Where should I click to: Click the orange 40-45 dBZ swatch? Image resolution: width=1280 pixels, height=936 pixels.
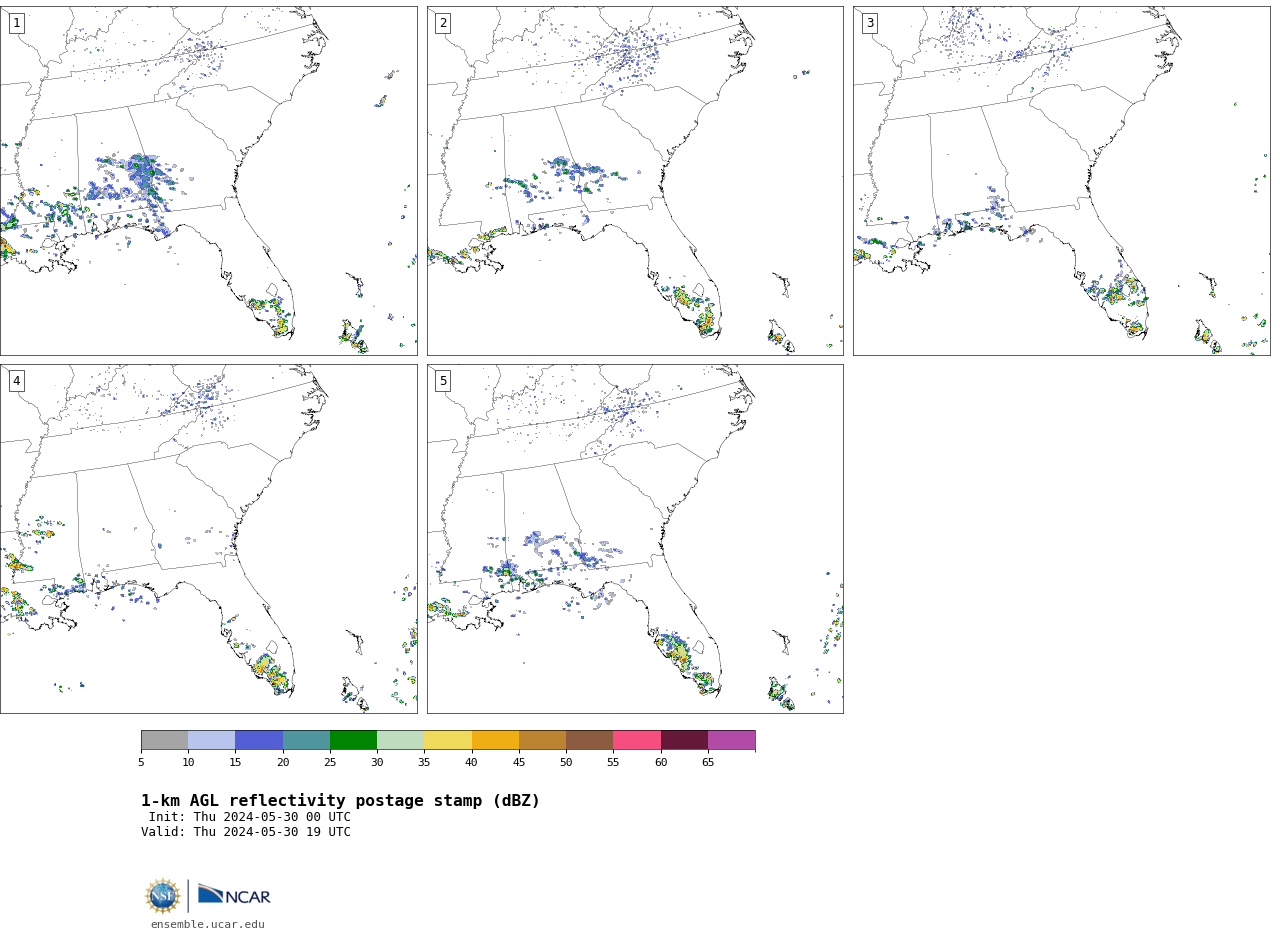point(495,740)
